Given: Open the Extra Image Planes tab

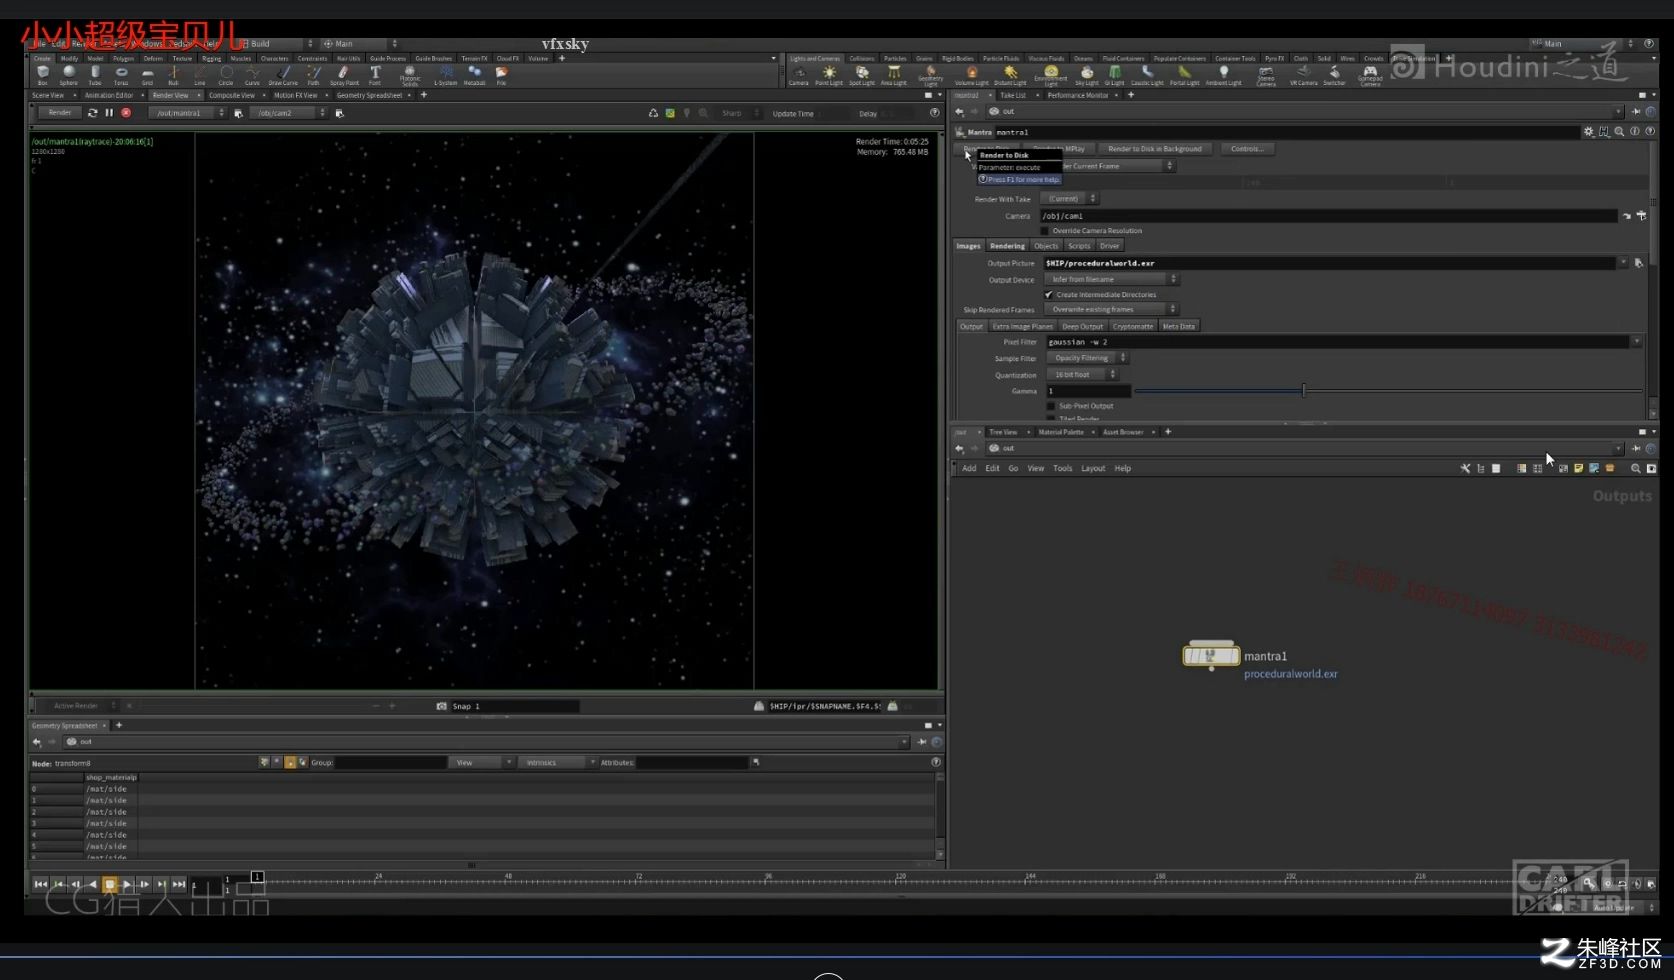Looking at the screenshot, I should click(1022, 326).
